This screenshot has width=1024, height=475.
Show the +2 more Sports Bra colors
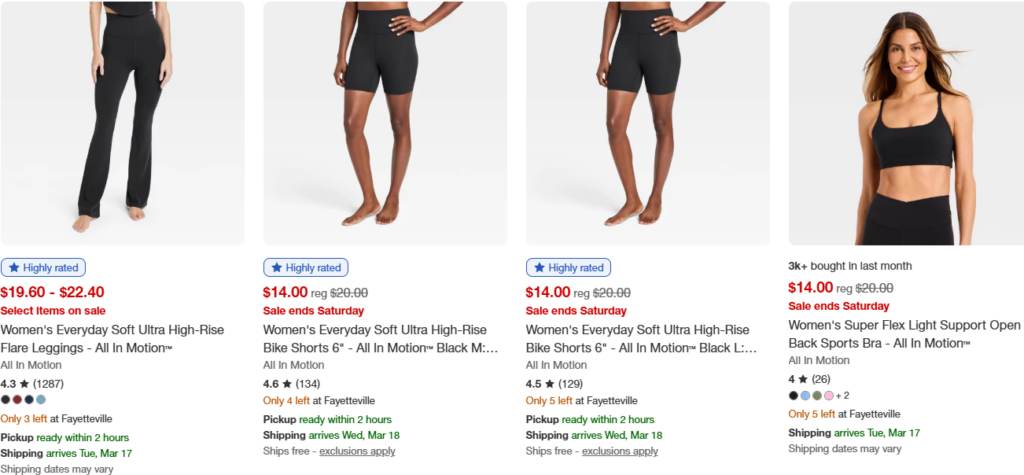[x=843, y=395]
